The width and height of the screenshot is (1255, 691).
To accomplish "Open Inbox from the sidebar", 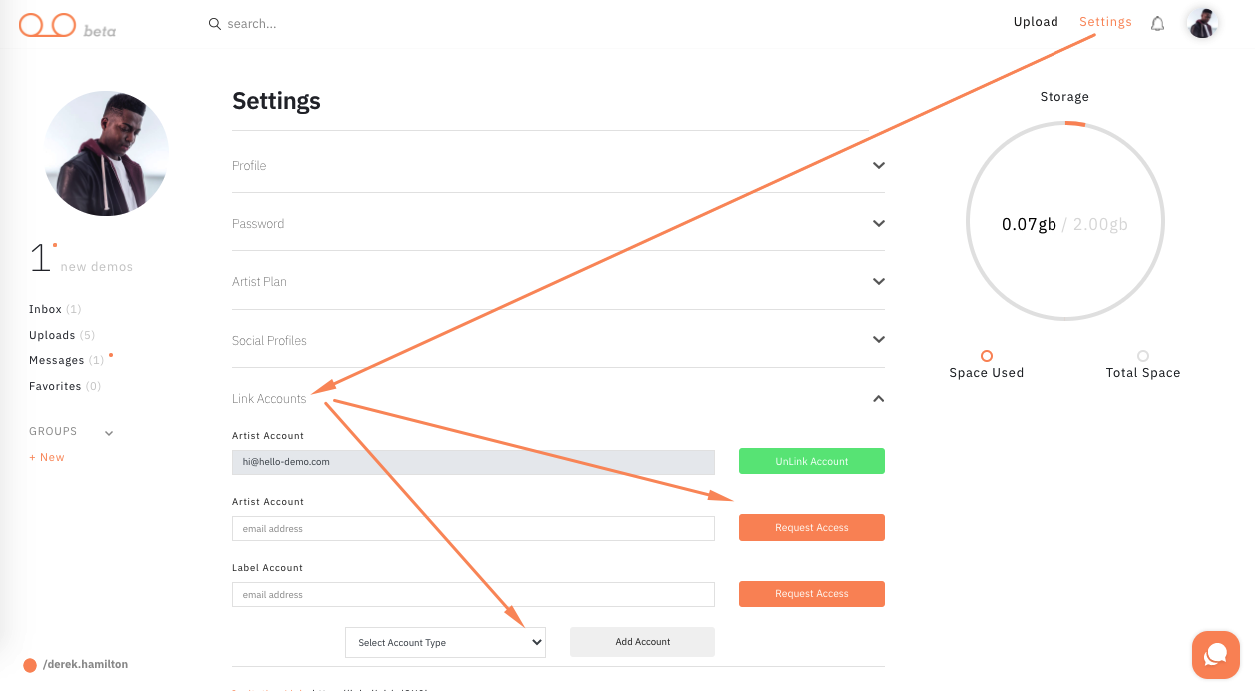I will tap(46, 310).
